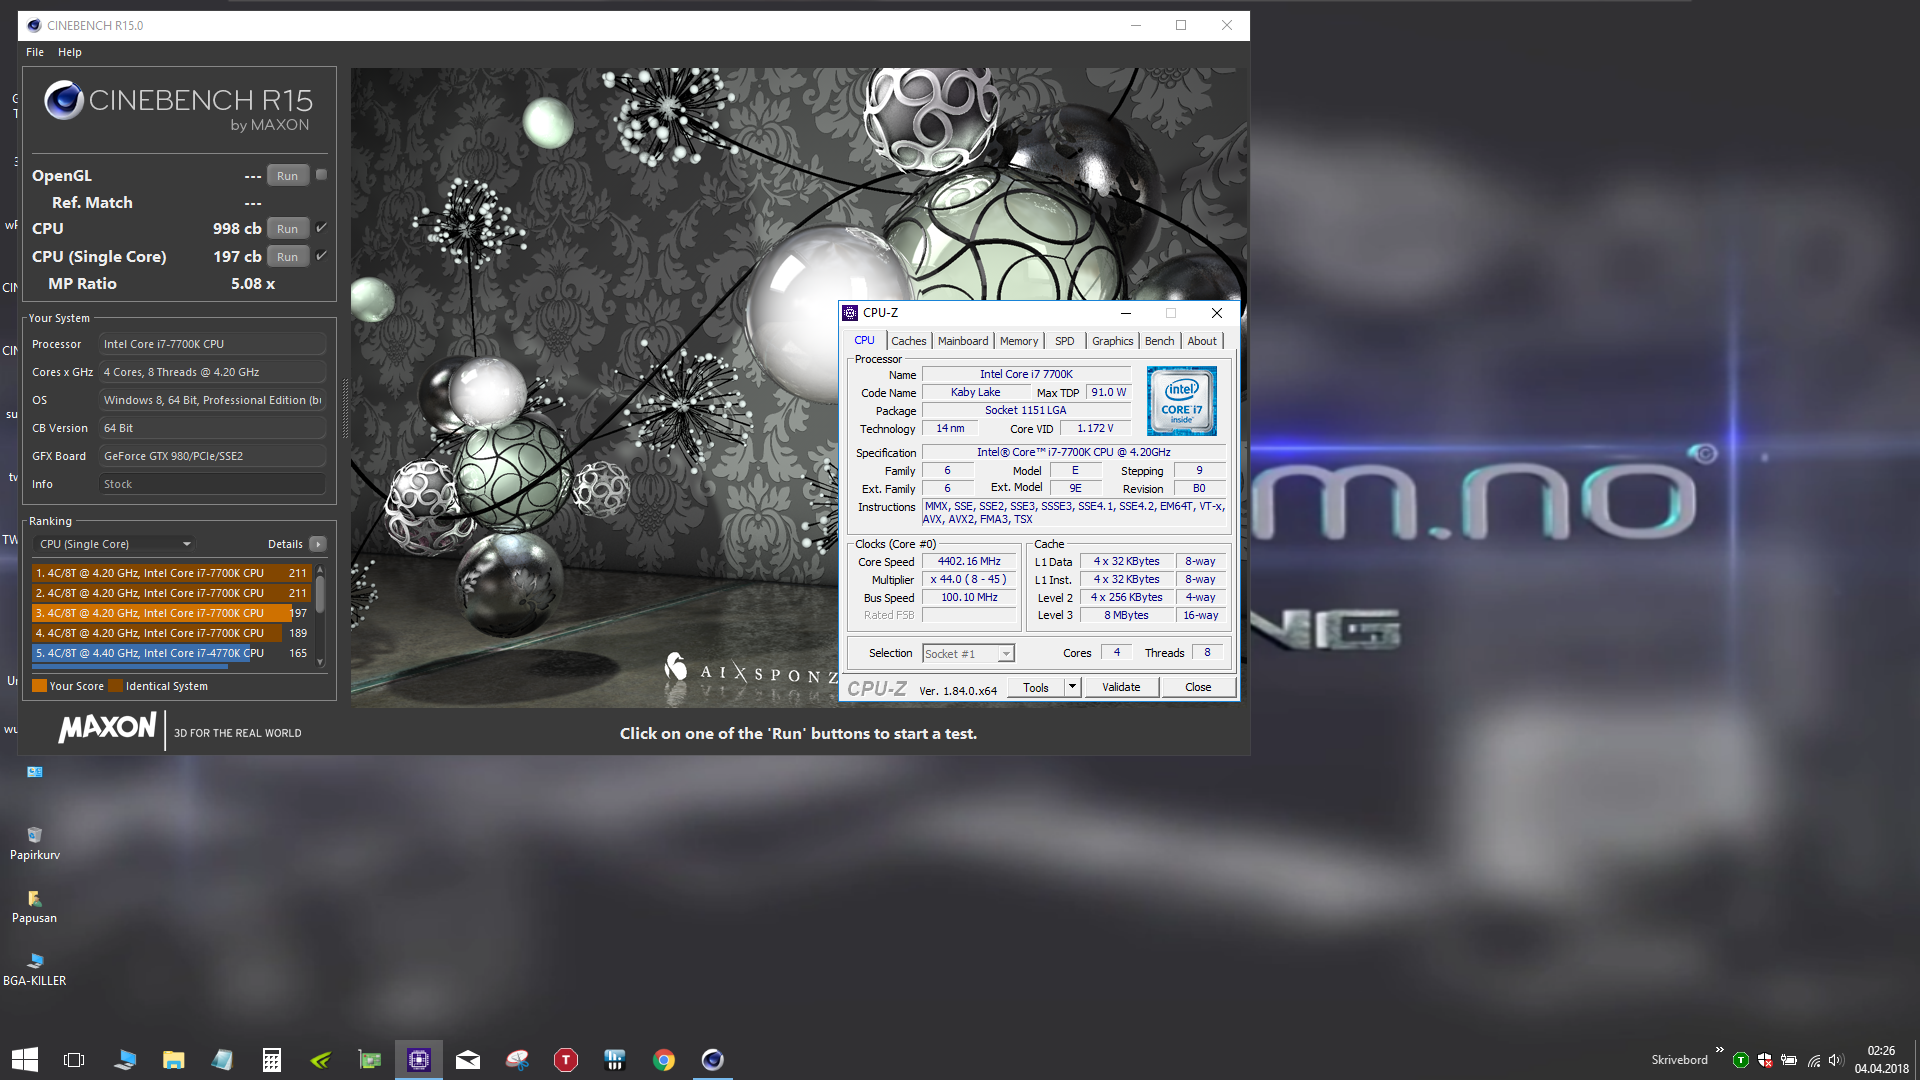1920x1080 pixels.
Task: Switch to the Bench tab in CPU-Z
Action: click(x=1160, y=341)
